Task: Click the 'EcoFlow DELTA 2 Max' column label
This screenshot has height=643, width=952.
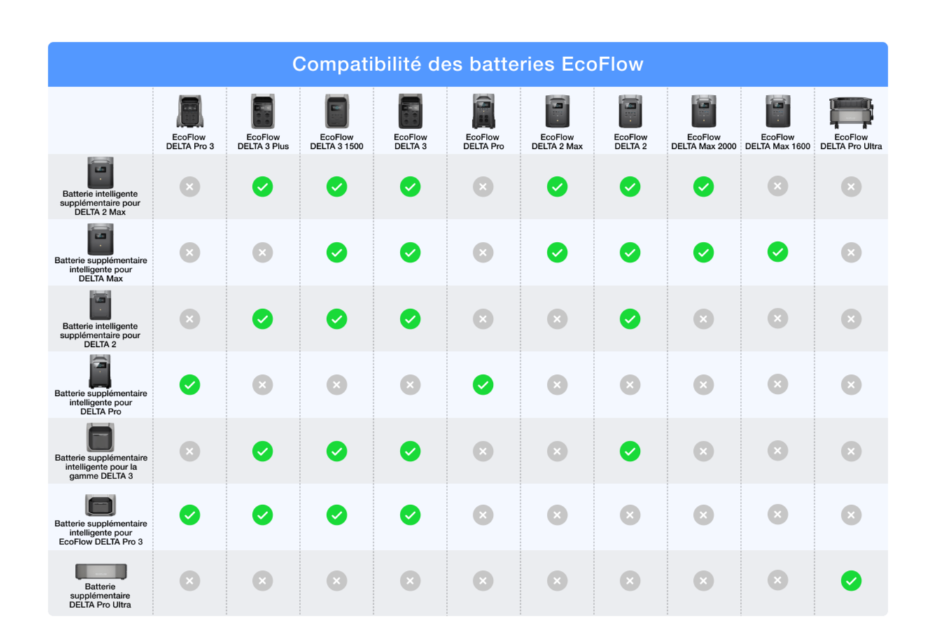Action: [x=557, y=142]
